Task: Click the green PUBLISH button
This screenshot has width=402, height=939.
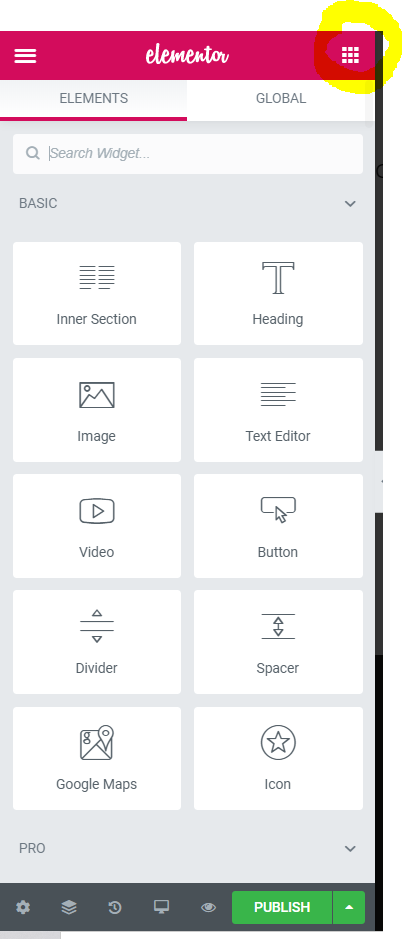Action: click(282, 907)
